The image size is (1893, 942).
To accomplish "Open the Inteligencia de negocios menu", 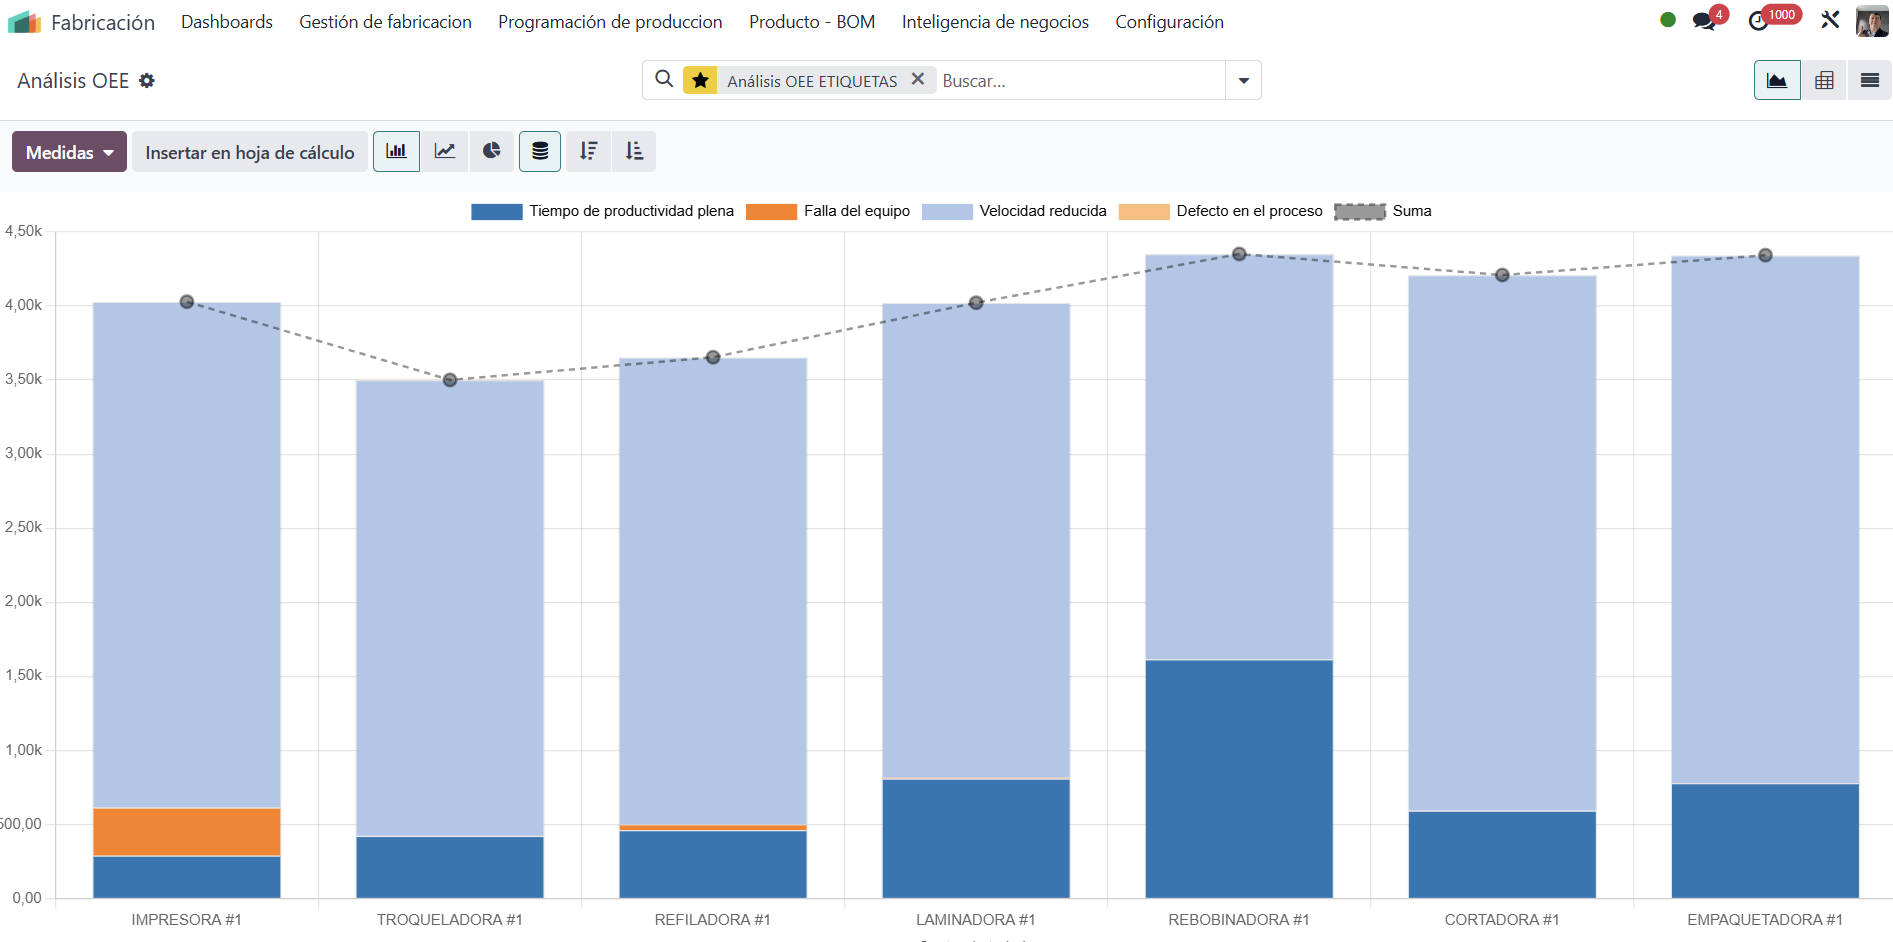I will 994,22.
